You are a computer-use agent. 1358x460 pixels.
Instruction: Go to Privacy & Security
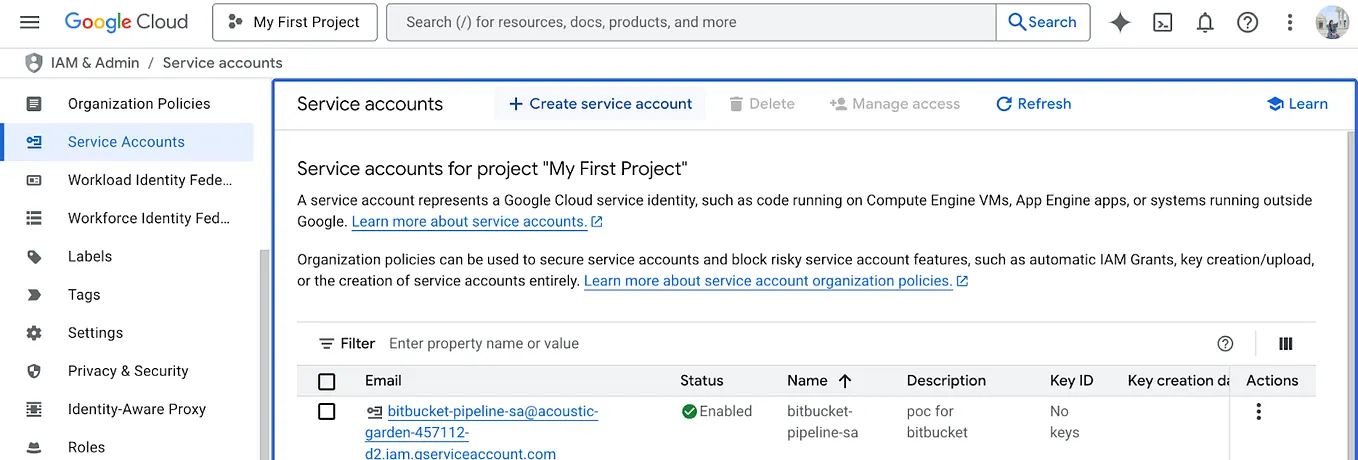coord(127,371)
